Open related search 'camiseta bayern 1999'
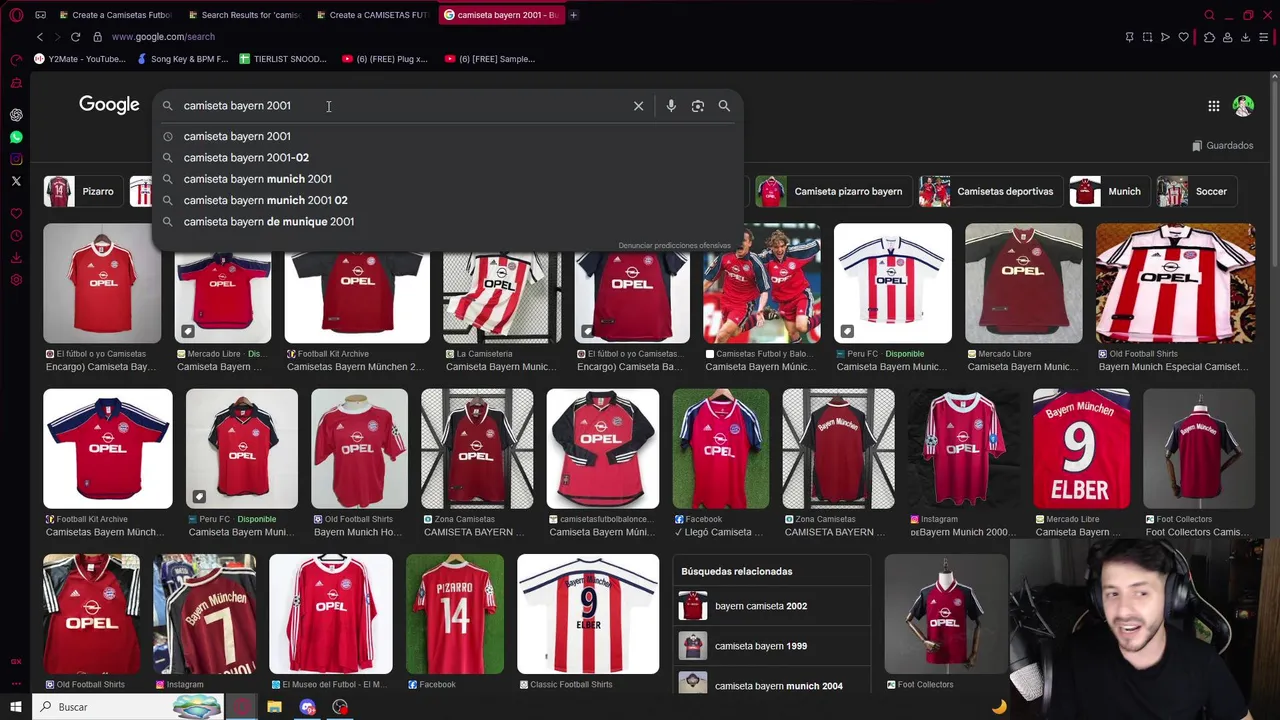 pyautogui.click(x=771, y=646)
